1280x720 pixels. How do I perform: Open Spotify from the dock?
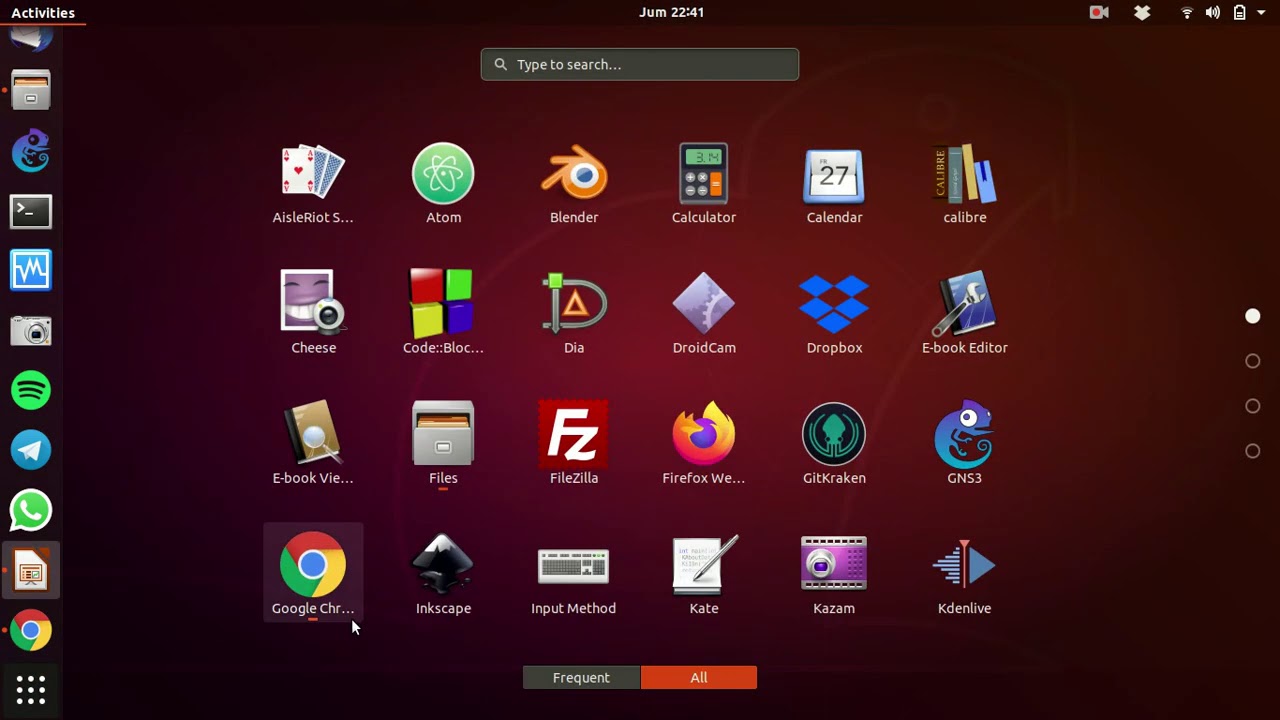point(31,390)
